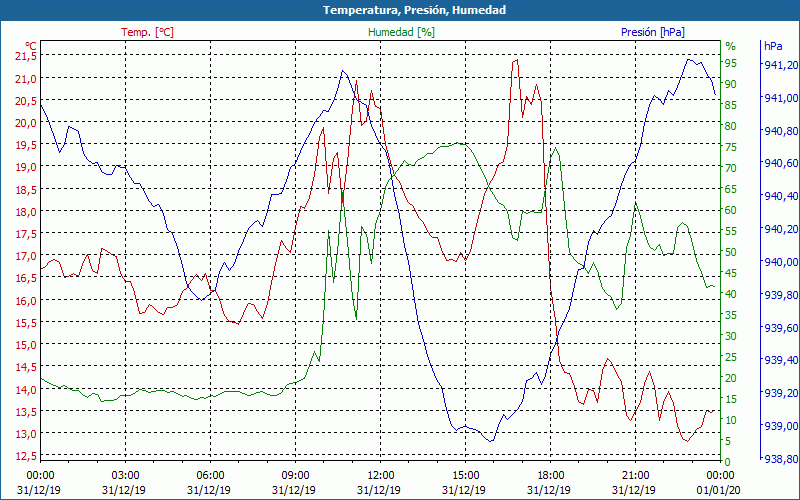
Task: Click '85' on the green humidity axis
Action: point(731,105)
